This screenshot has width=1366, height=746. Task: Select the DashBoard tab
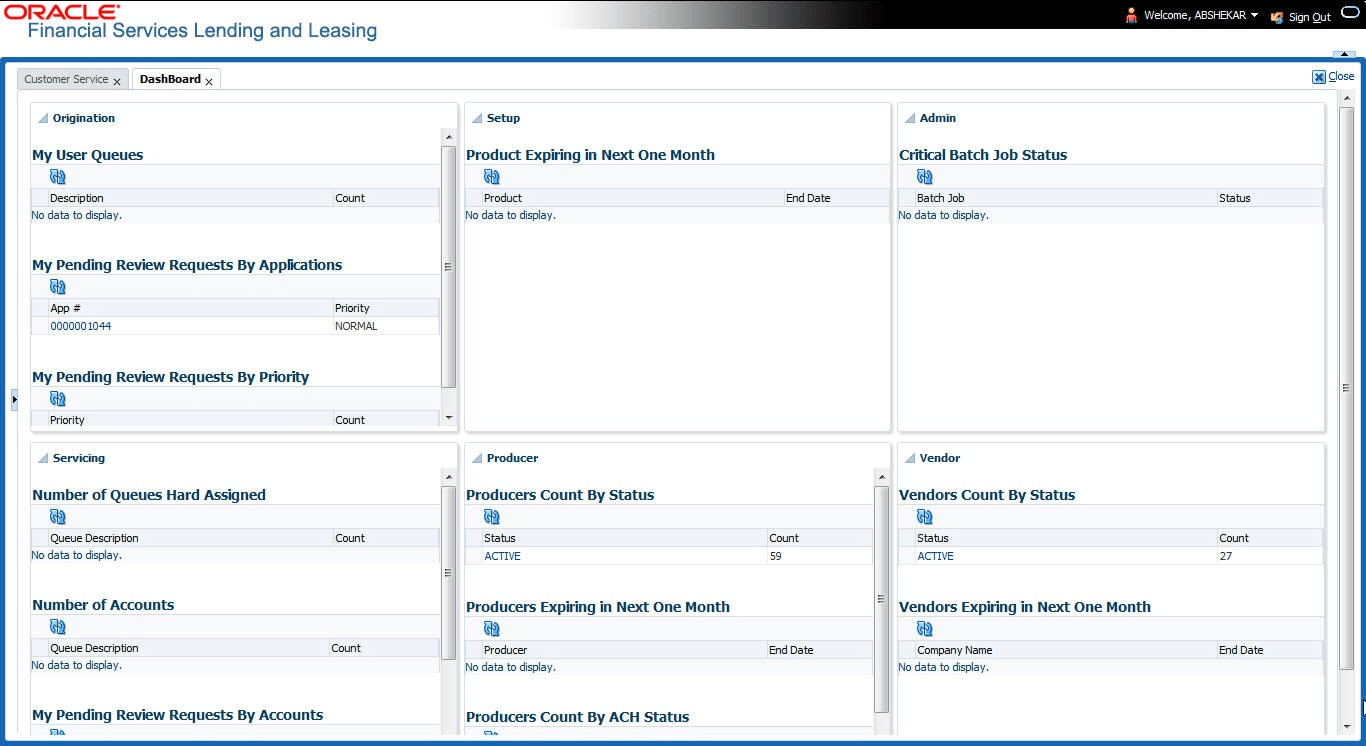tap(170, 79)
